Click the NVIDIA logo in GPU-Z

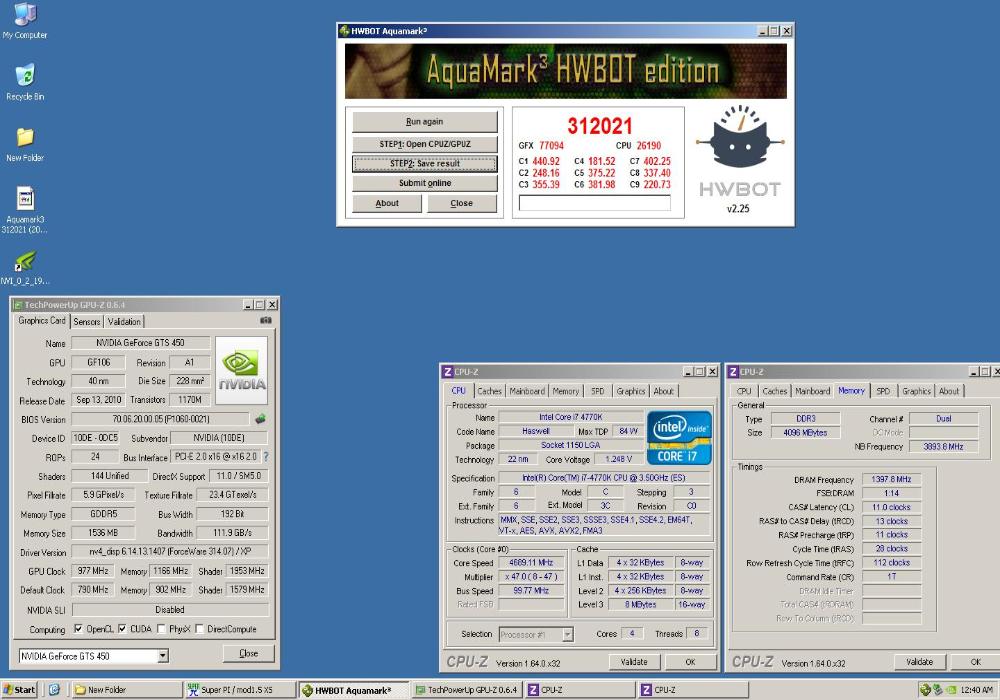pos(242,370)
